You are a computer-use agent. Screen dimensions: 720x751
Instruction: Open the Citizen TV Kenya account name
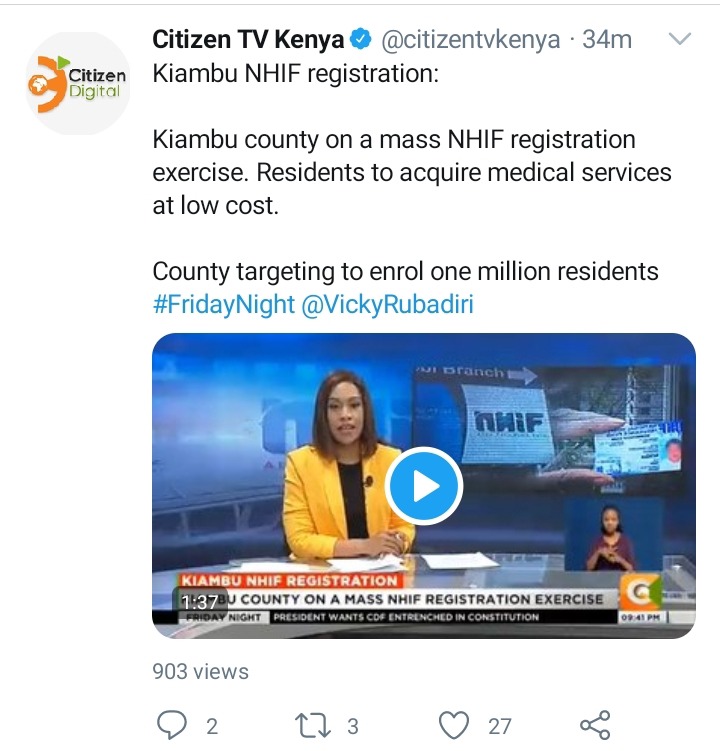[248, 39]
